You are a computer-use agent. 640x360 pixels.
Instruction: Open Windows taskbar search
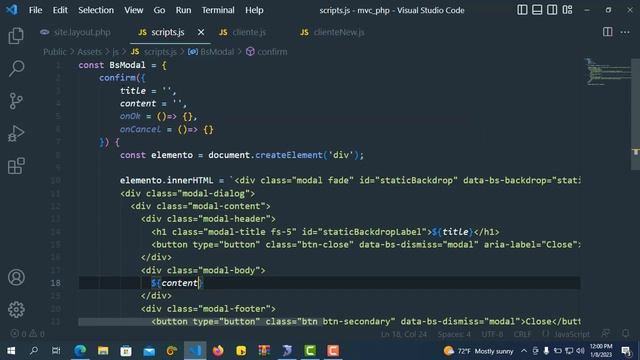[34, 351]
